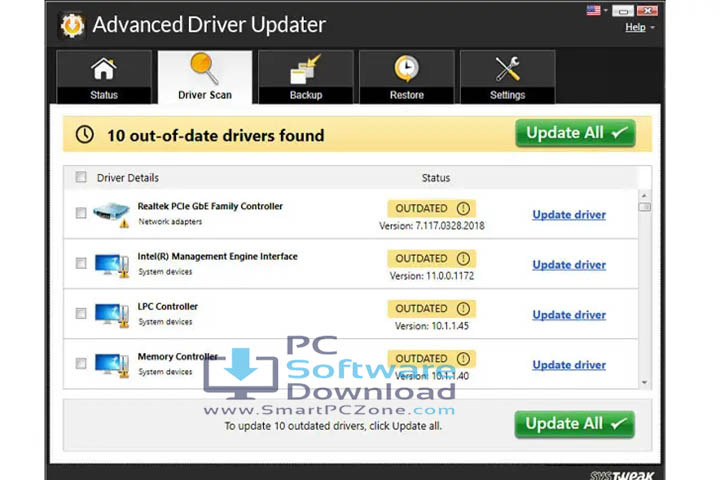Click the Backup folder arrow icon

pos(306,69)
